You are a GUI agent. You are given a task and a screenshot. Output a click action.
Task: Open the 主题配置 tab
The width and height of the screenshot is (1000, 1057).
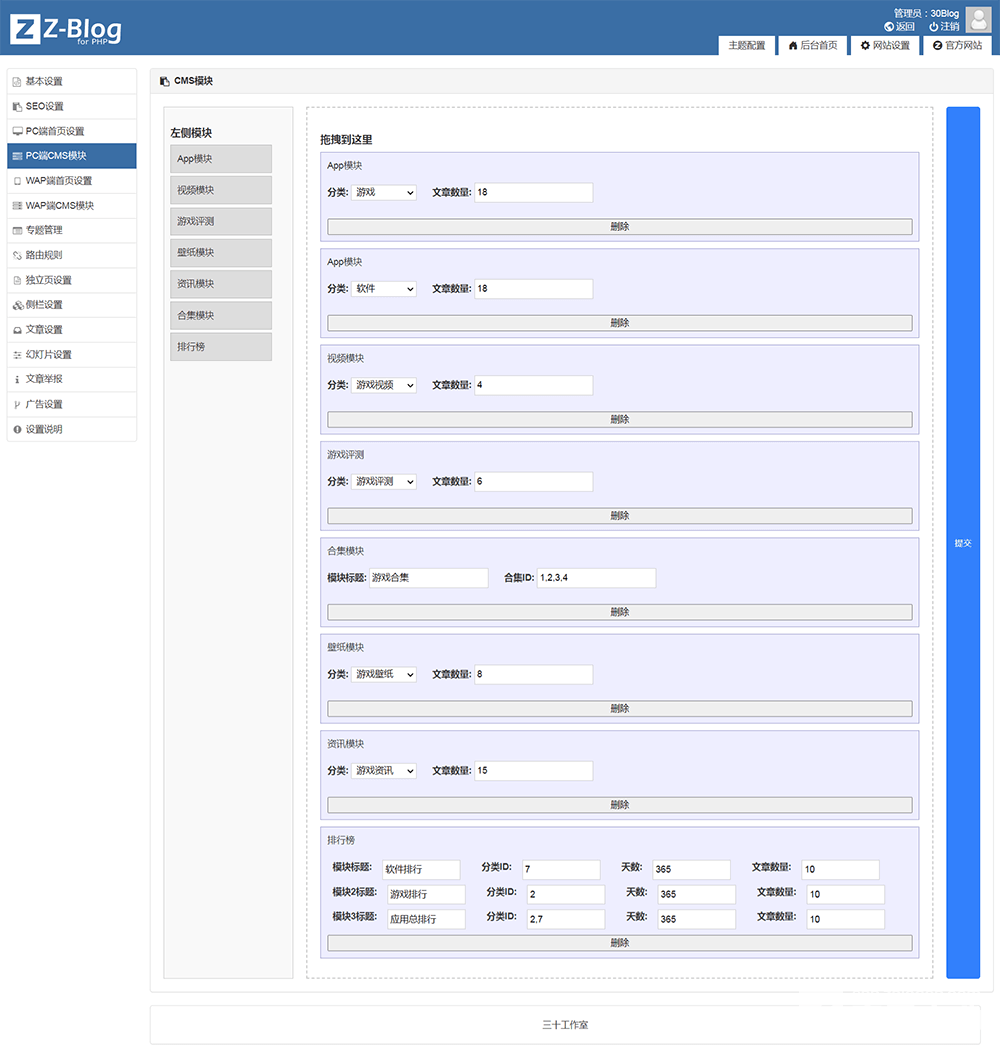click(x=746, y=45)
